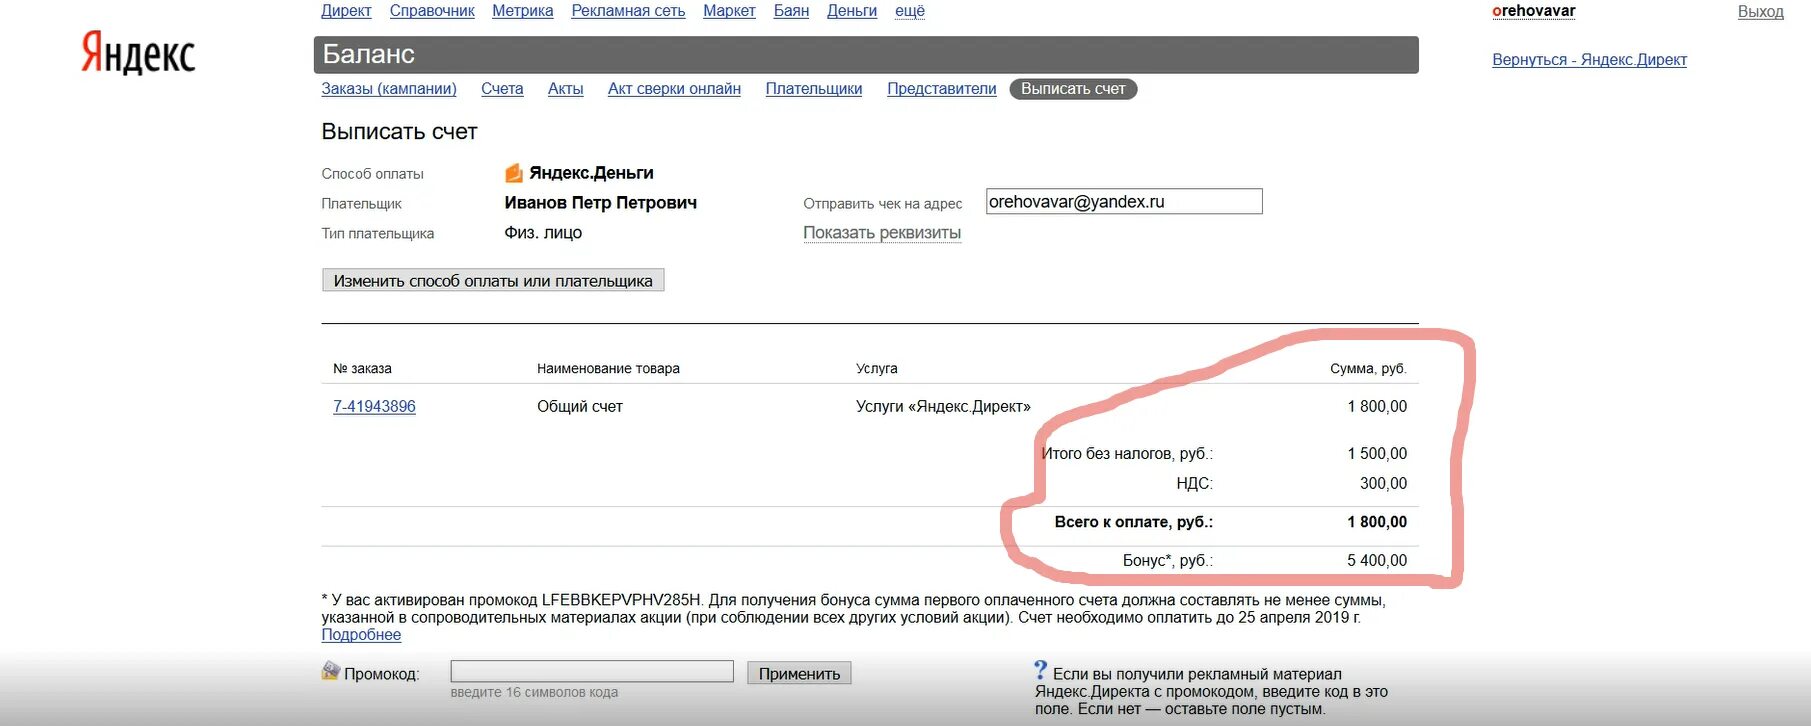1811x726 pixels.
Task: Open the Деньги top link
Action: [x=852, y=11]
